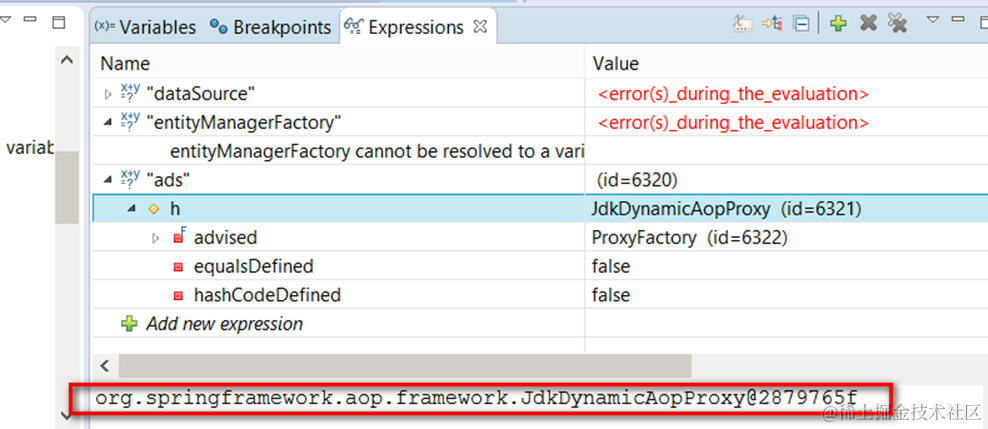The height and width of the screenshot is (429, 988).
Task: Open the Breakpoints tab
Action: click(271, 27)
